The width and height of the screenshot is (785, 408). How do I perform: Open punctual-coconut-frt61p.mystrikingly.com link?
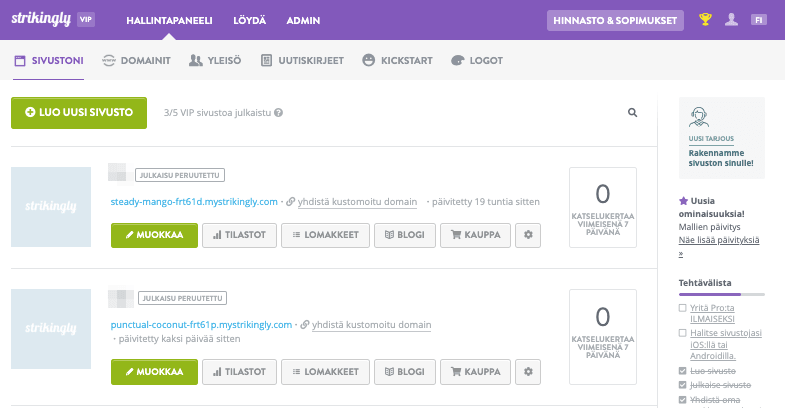point(201,324)
